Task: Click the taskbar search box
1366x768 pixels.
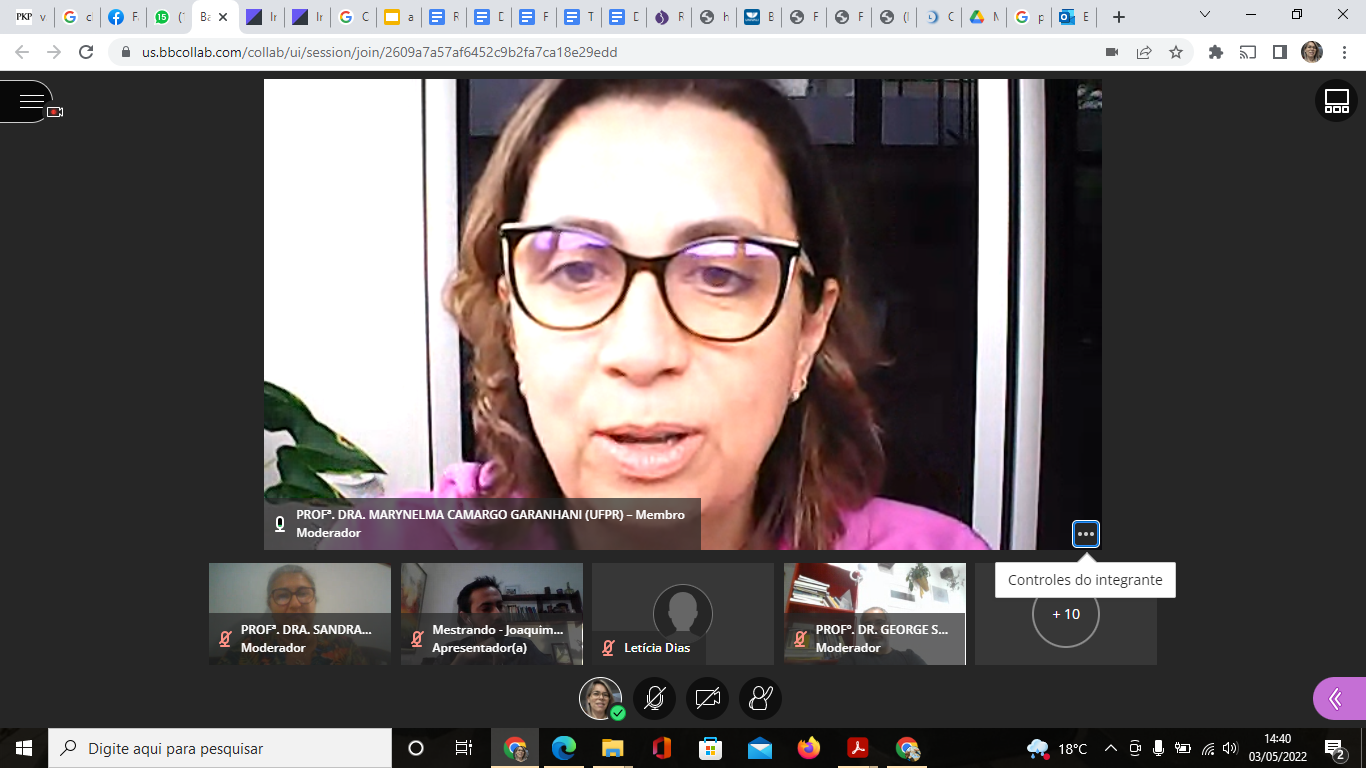Action: tap(220, 748)
